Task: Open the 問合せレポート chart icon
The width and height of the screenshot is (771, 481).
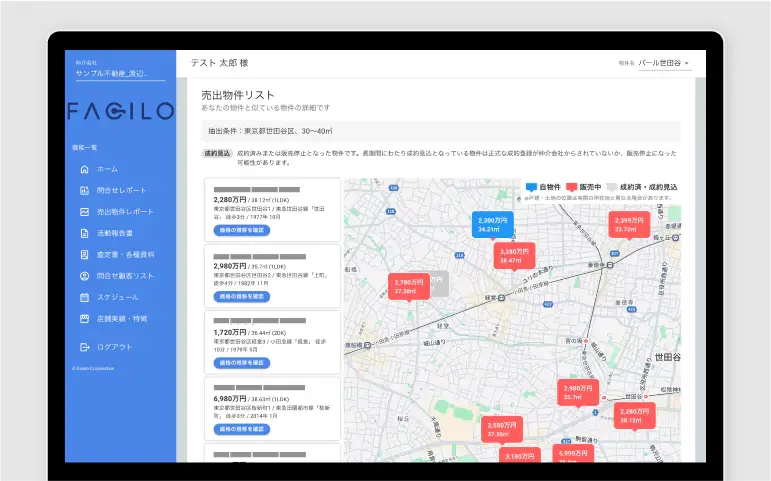Action: pos(84,190)
